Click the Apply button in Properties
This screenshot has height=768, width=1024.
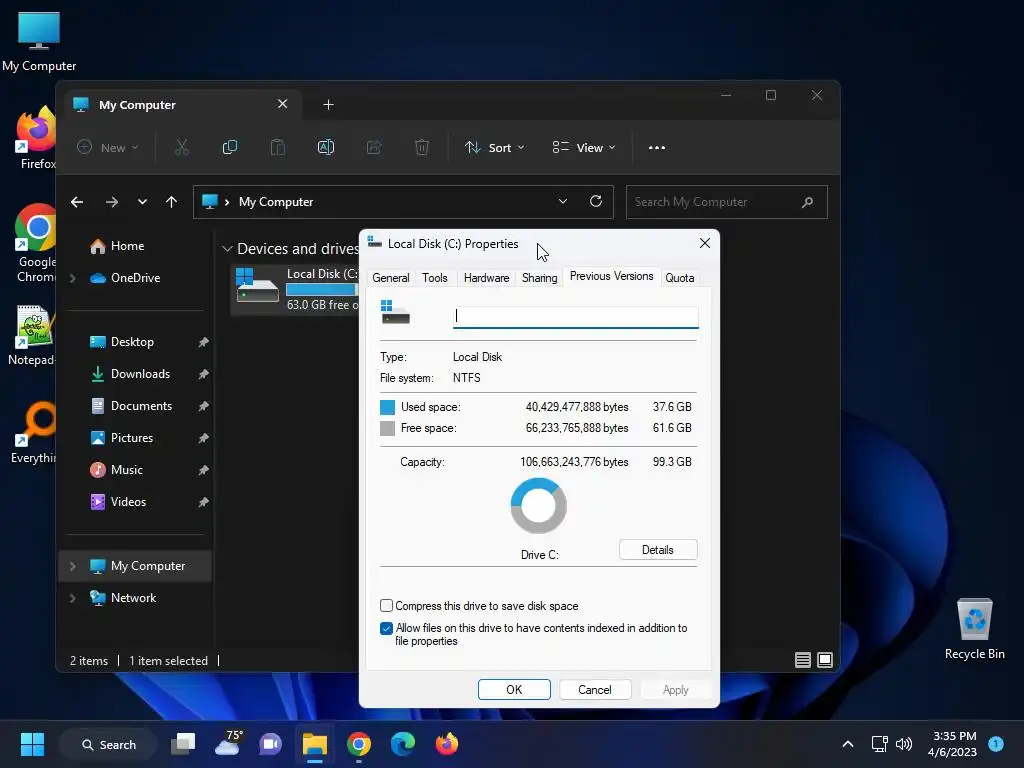coord(675,690)
